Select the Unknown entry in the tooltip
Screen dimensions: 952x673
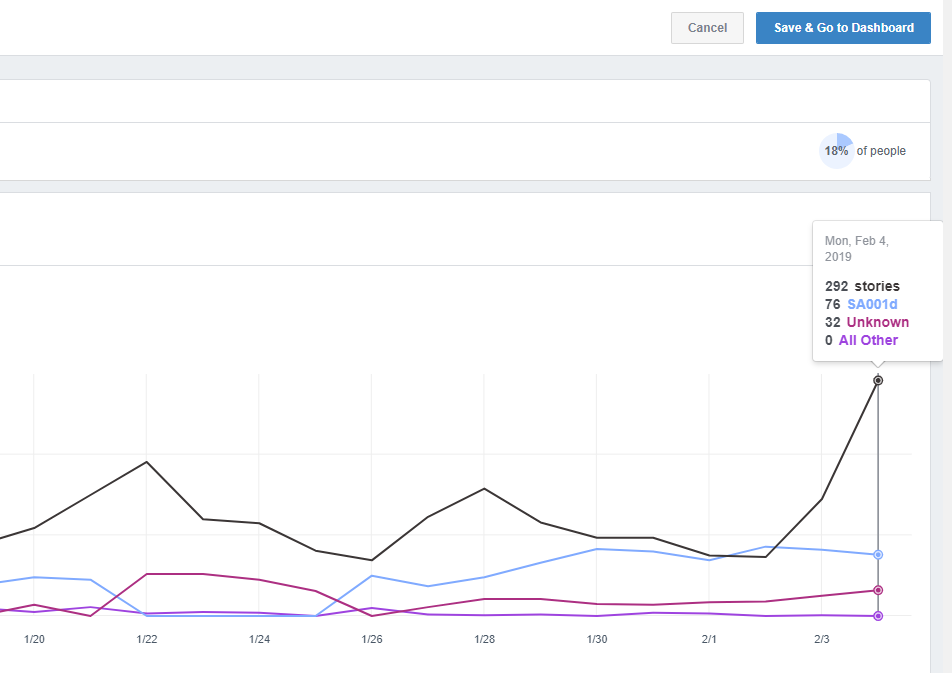click(x=877, y=322)
